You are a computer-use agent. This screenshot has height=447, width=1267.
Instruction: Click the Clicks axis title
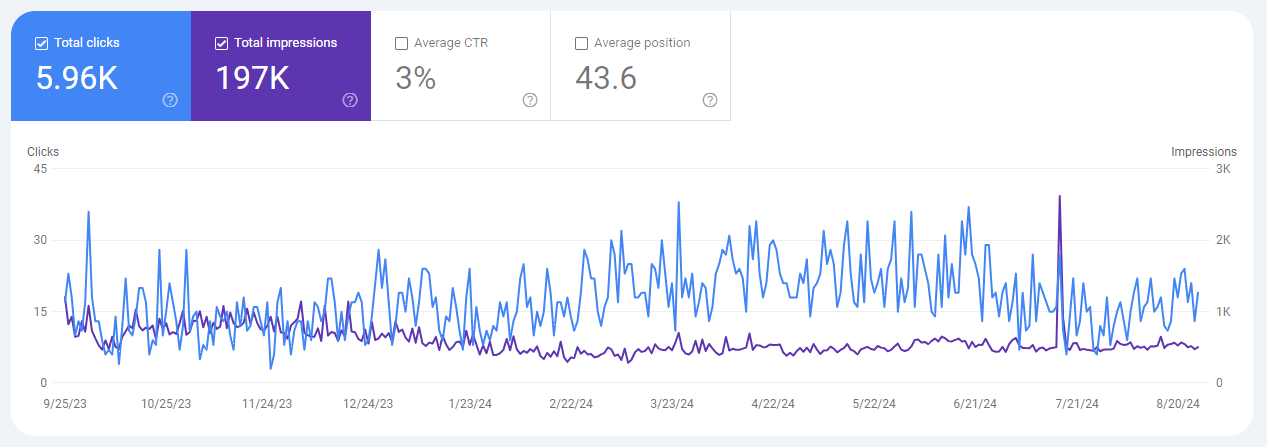(x=43, y=152)
